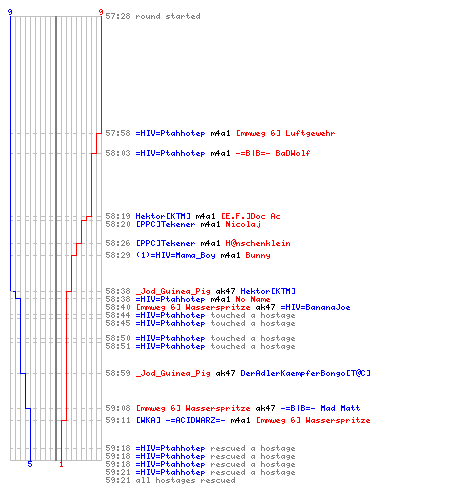Image resolution: width=450 pixels, height=500 pixels.
Task: Select -=BIB=- Mad Matt at 59:08
Action: click(x=320, y=408)
